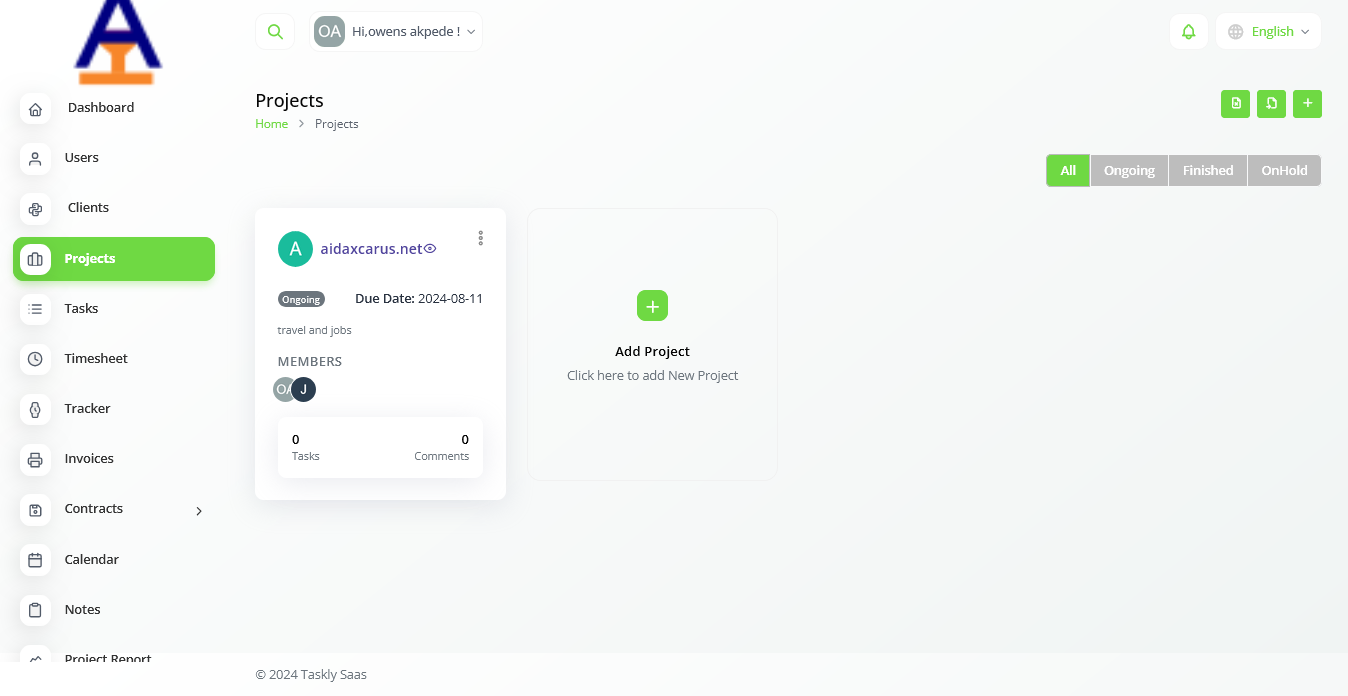Screen dimensions: 1348x696
Task: Click the green plus button in header
Action: [x=1307, y=104]
